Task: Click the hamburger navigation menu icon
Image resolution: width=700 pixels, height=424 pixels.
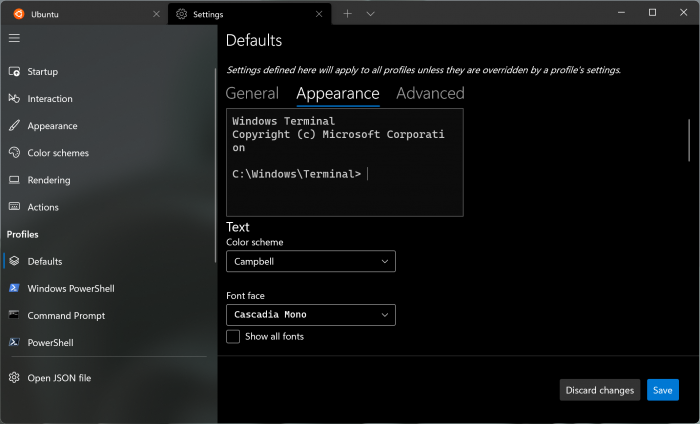Action: [14, 38]
